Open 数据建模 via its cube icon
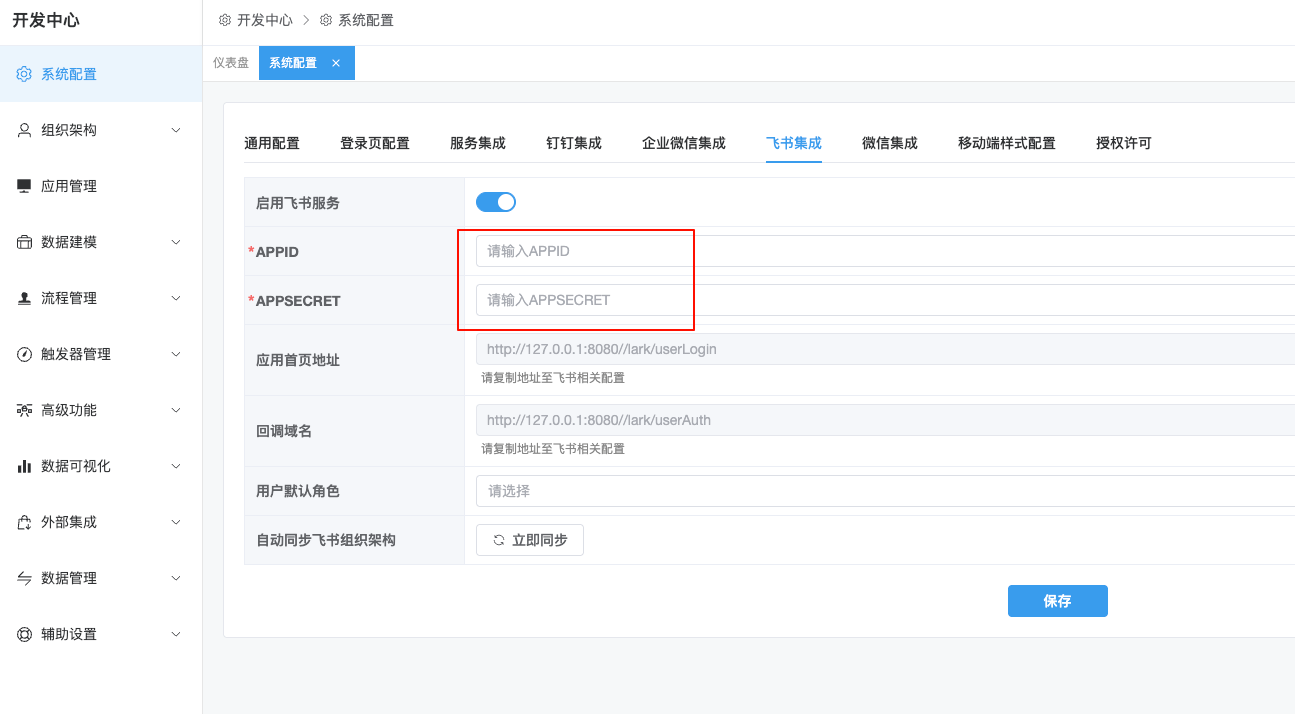 click(23, 241)
